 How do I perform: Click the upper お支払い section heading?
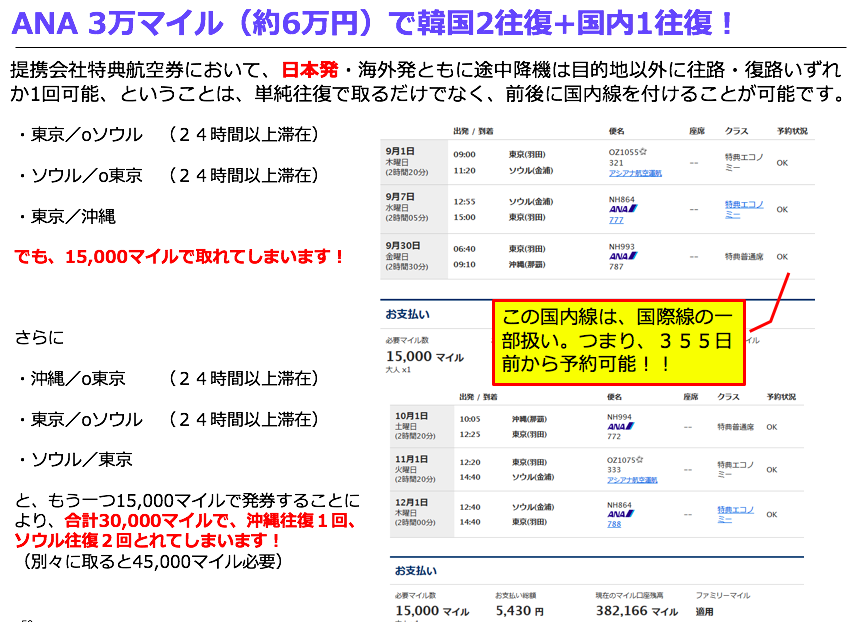coord(408,314)
